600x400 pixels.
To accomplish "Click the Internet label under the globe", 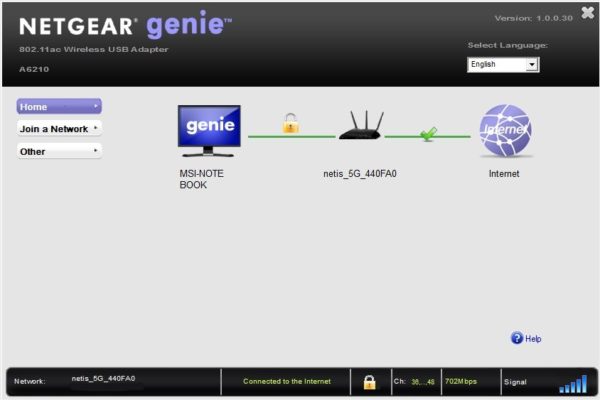I will (504, 174).
